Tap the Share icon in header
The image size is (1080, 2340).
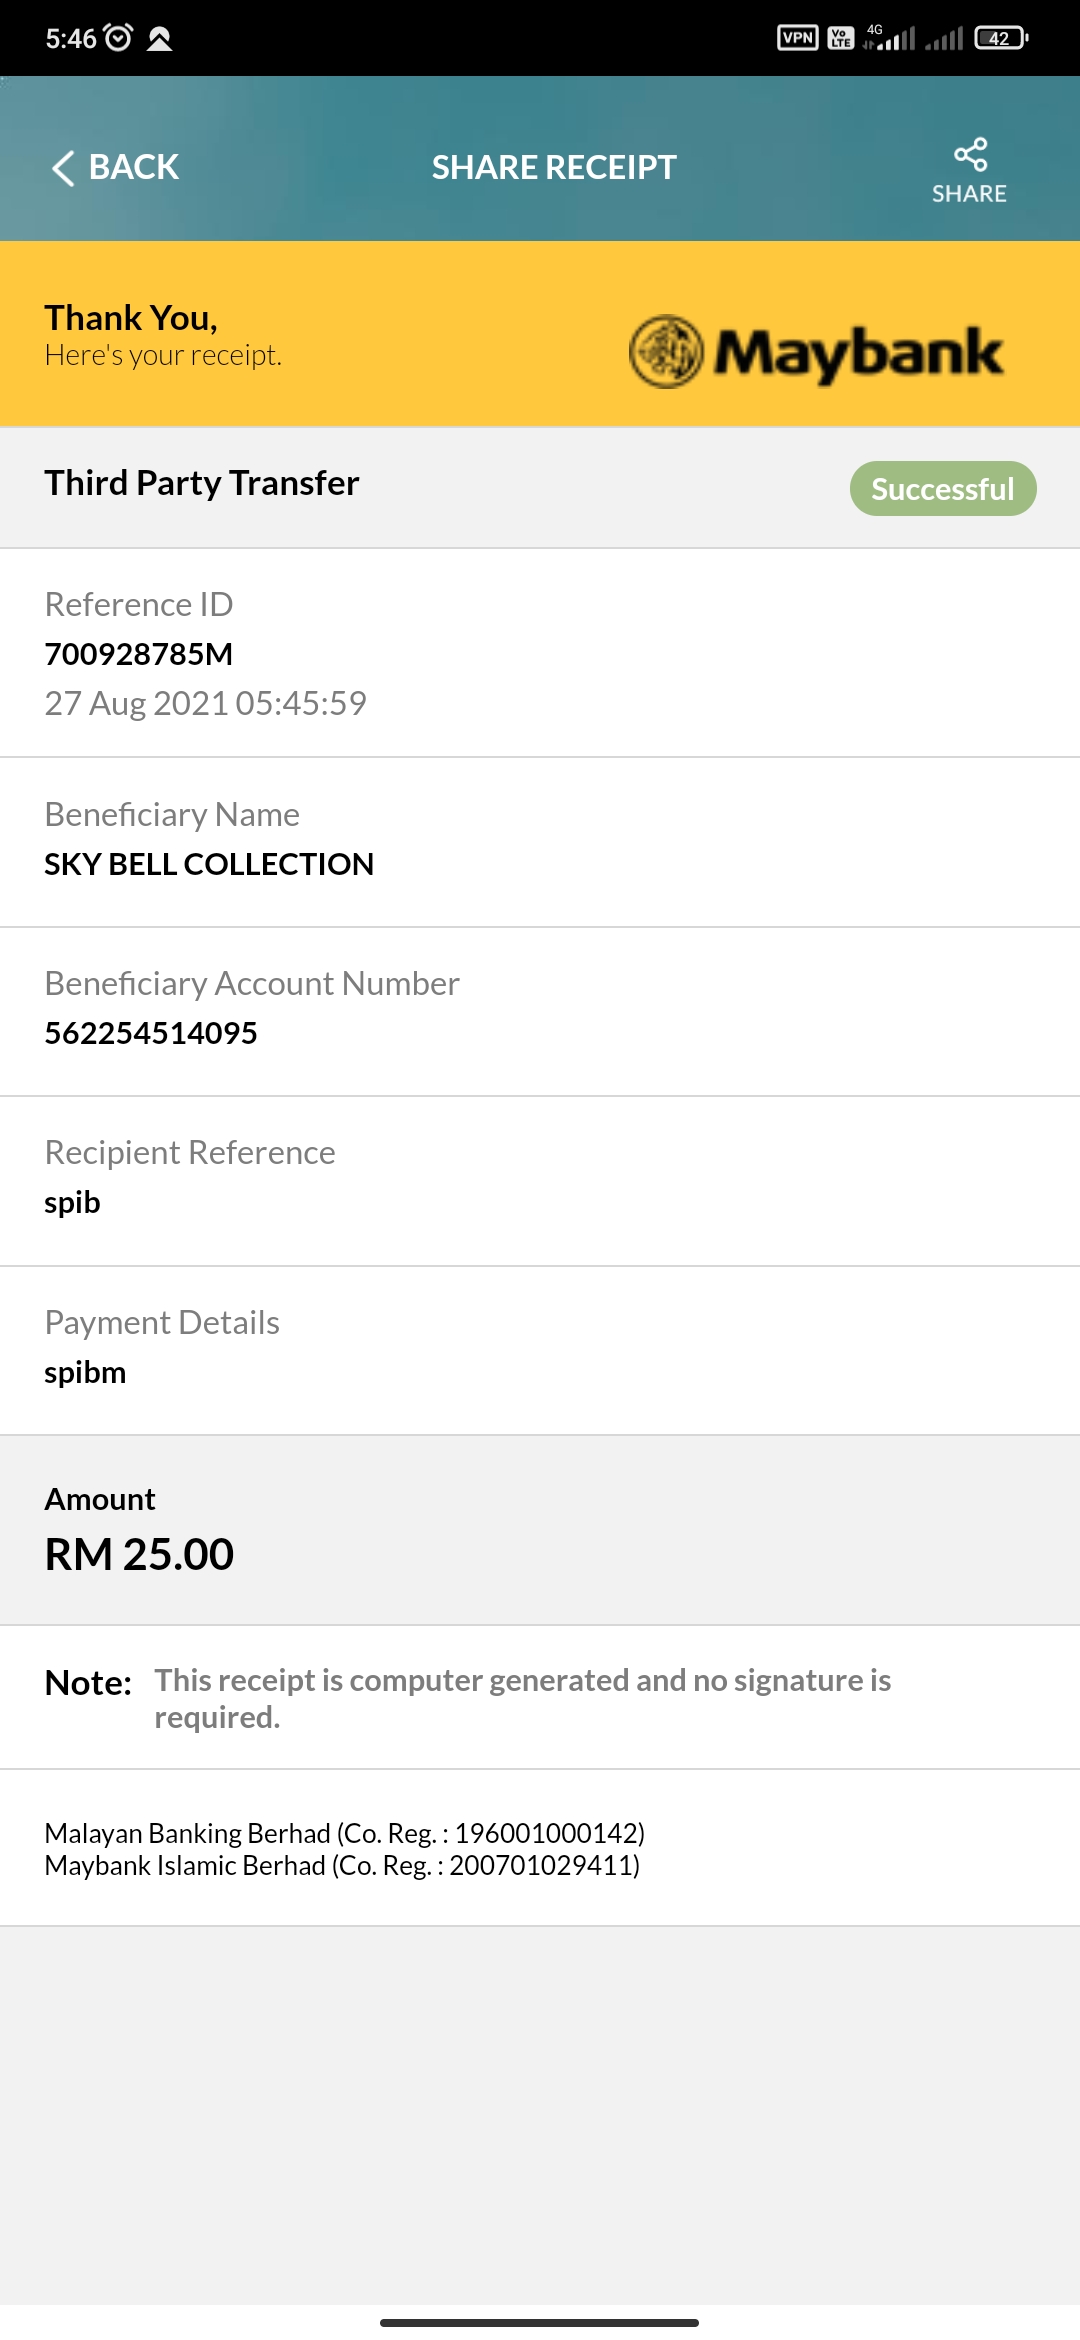970,155
